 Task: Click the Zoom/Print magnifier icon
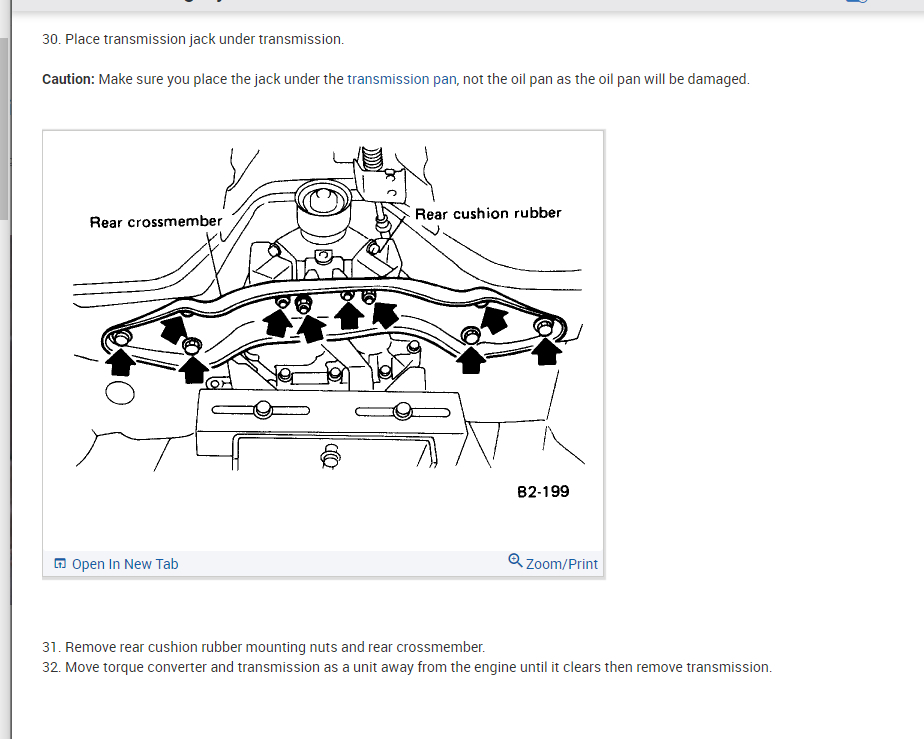[x=515, y=560]
